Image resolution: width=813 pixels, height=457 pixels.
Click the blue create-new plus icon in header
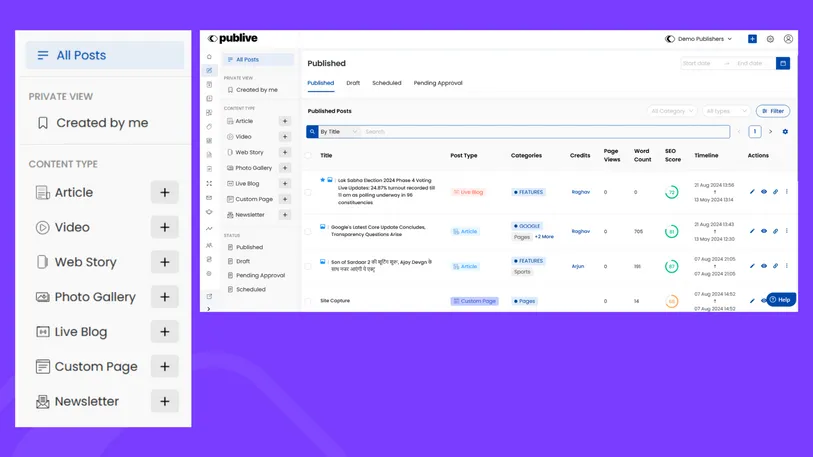tap(752, 39)
